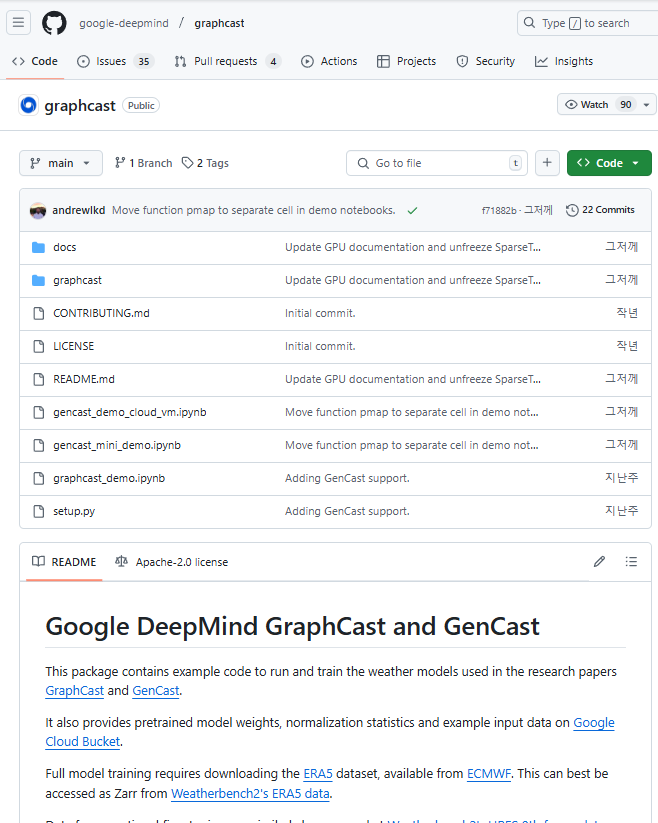Click the file icon beside gencast_mini_demo.ipynb
Viewport: 658px width, 823px height.
[x=38, y=445]
